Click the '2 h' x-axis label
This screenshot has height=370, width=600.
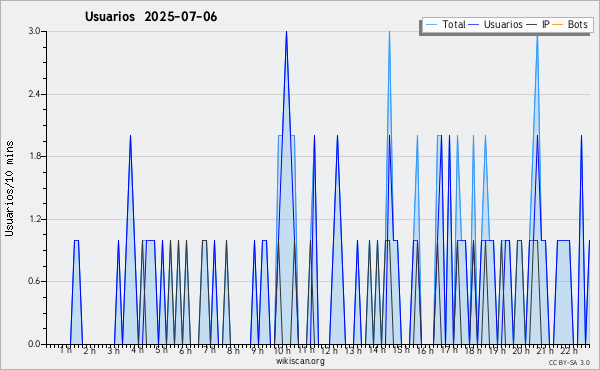click(90, 350)
